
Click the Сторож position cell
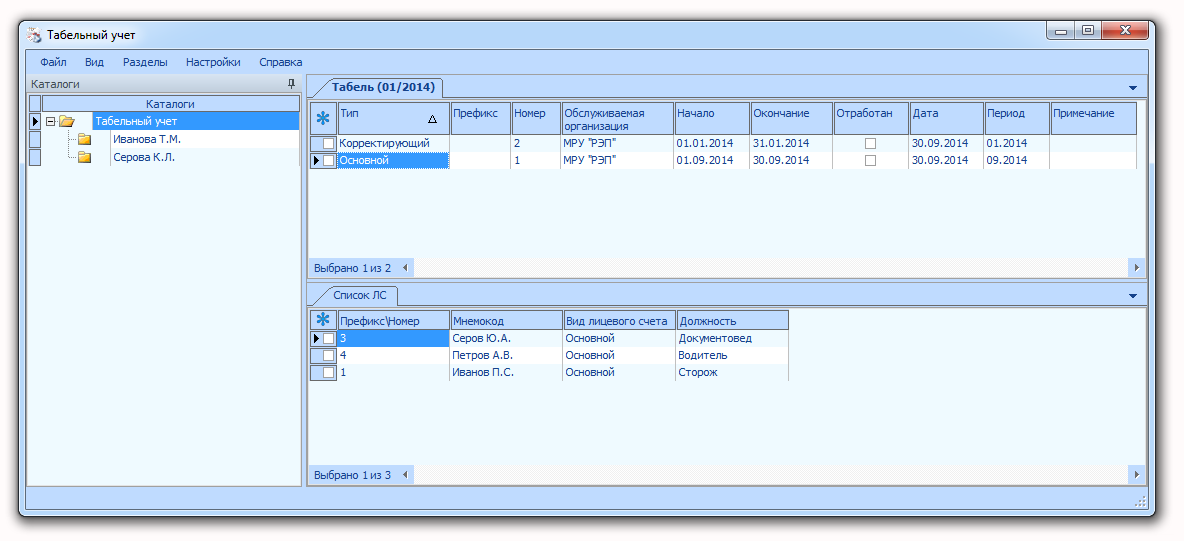pos(732,373)
